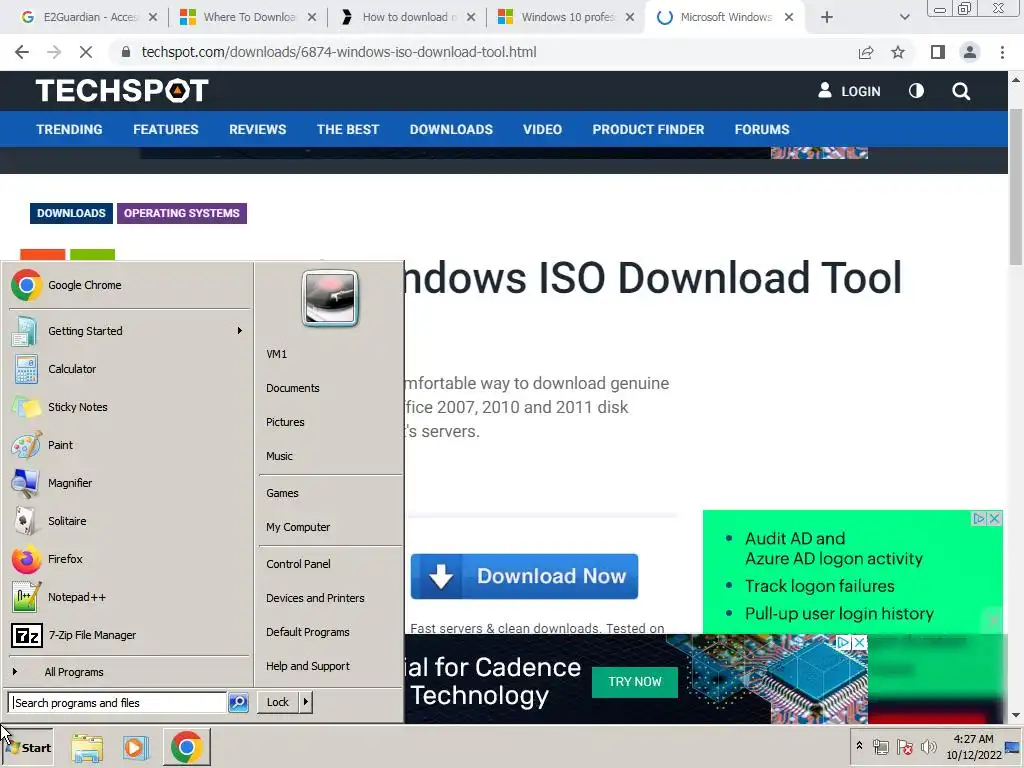The height and width of the screenshot is (768, 1024).
Task: Expand the Getting Started submenu arrow
Action: (x=240, y=331)
